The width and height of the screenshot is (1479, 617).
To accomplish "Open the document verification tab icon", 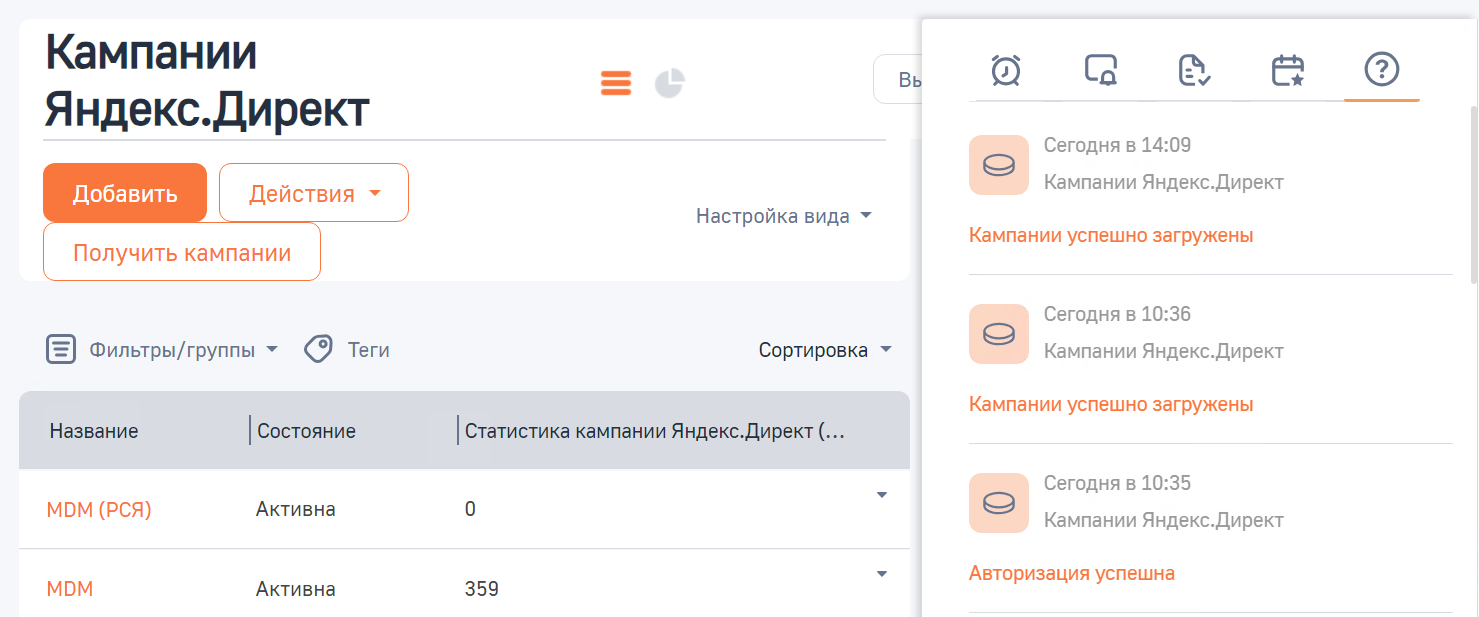I will pyautogui.click(x=1193, y=70).
